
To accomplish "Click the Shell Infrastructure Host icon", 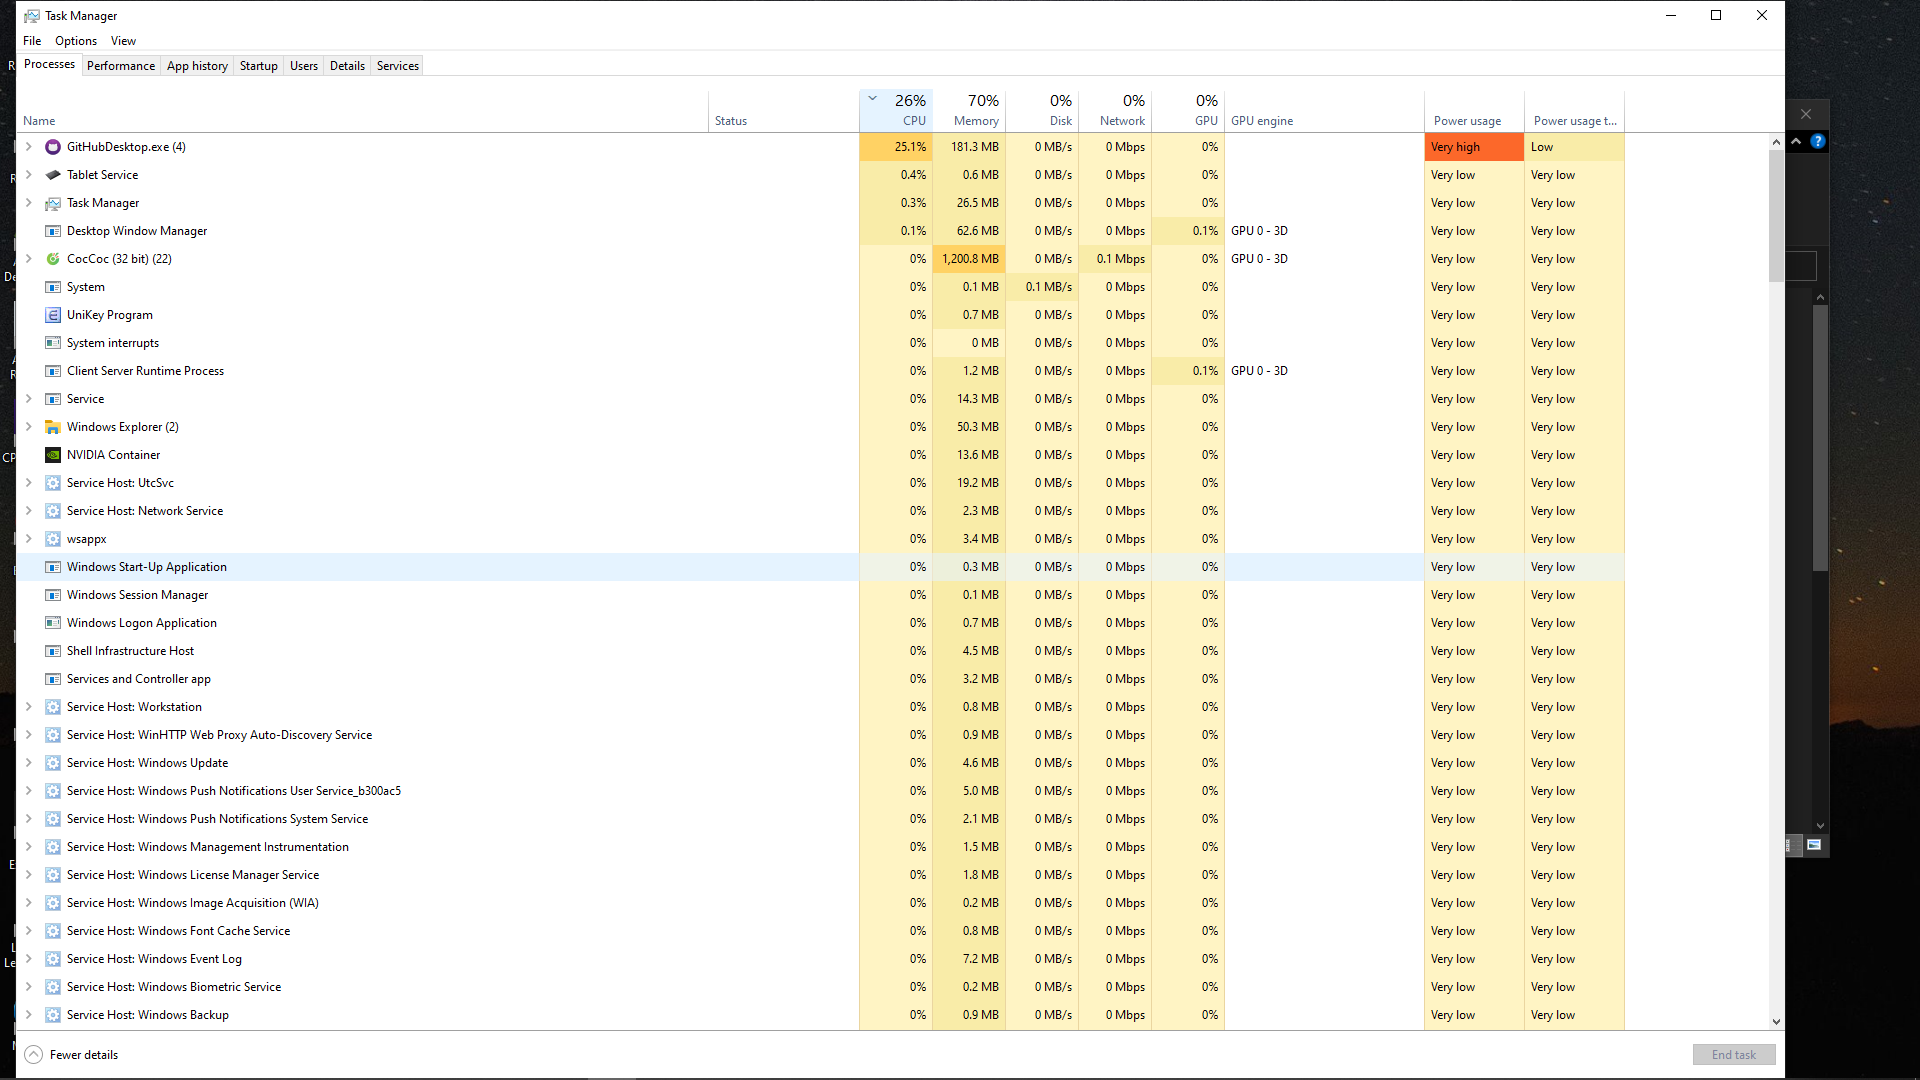I will point(53,651).
